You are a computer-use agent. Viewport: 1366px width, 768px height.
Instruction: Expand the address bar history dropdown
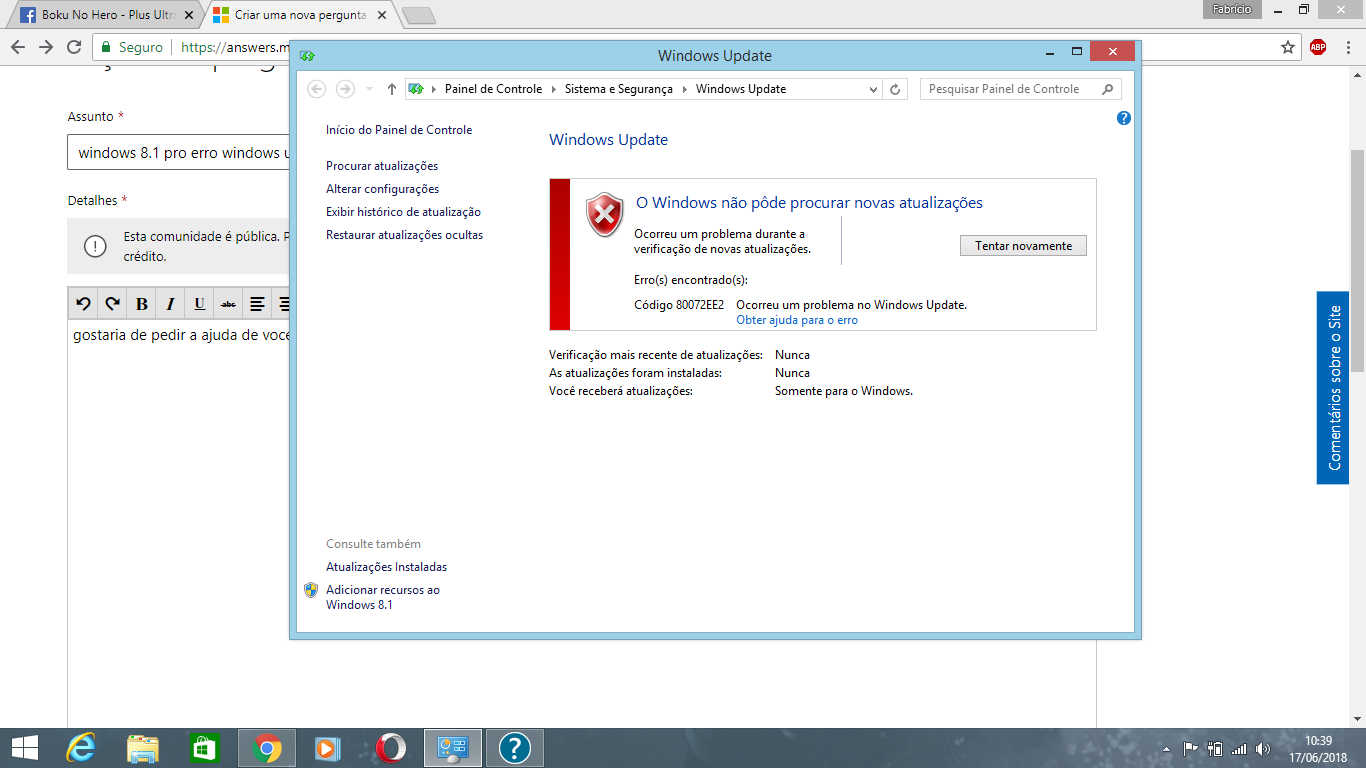point(873,89)
